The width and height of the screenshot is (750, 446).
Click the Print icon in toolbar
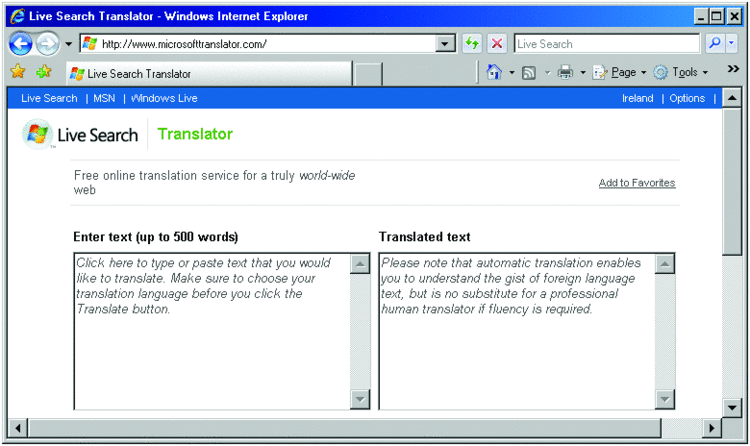(565, 72)
